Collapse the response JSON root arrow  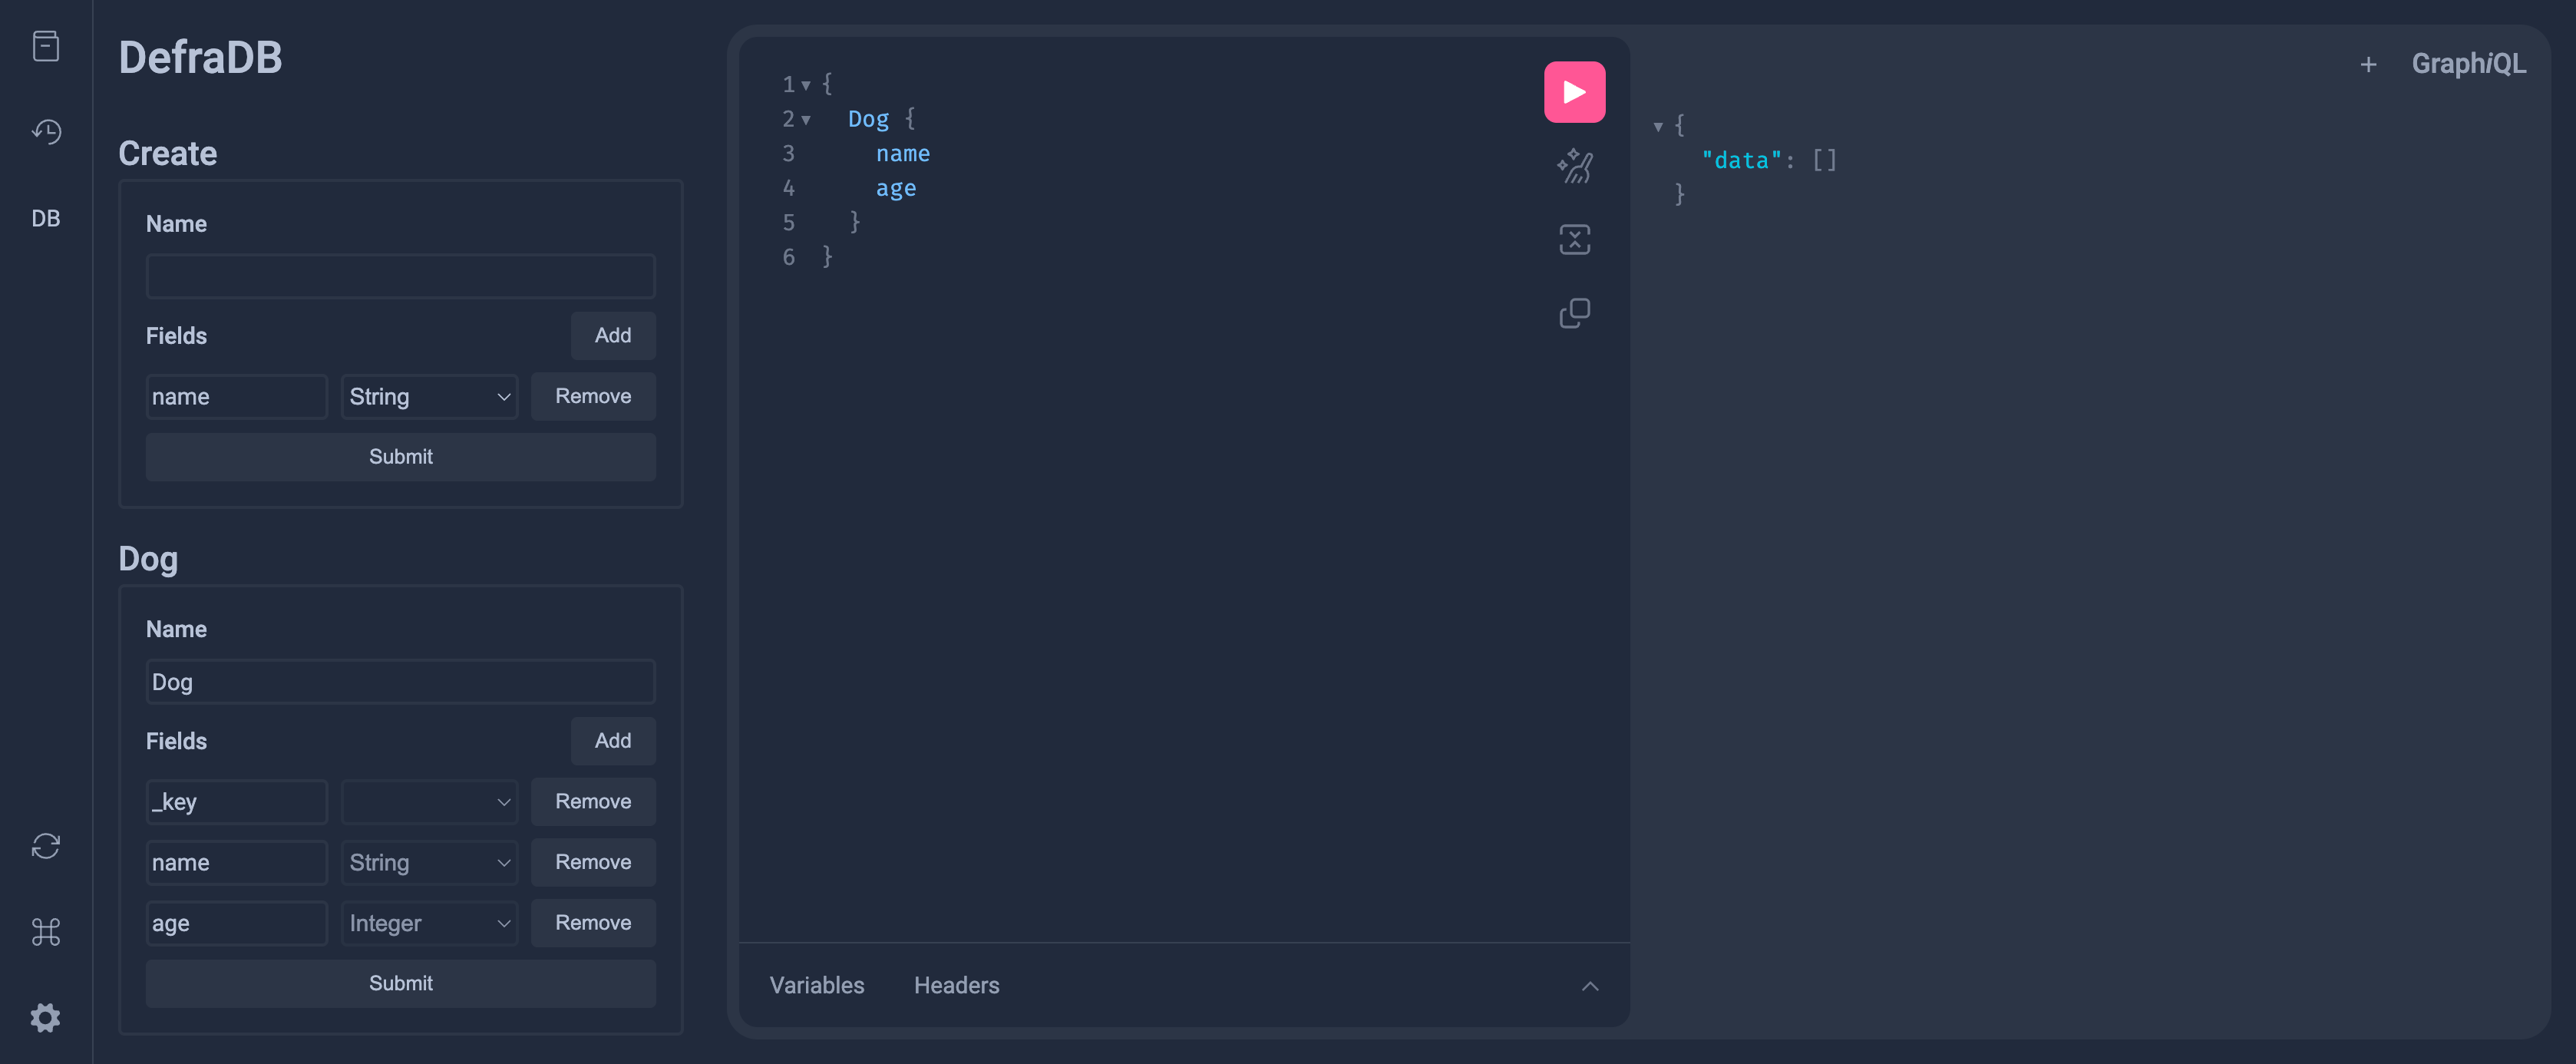click(1658, 127)
